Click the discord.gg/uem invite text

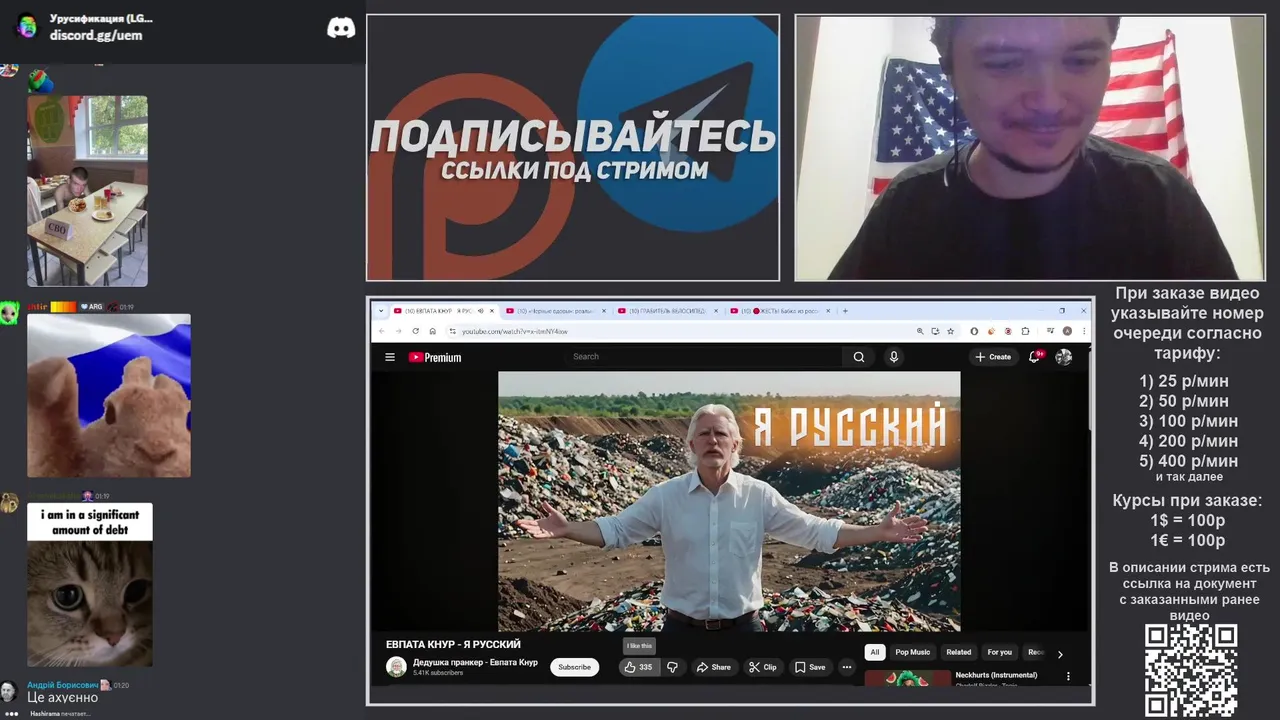coord(96,35)
